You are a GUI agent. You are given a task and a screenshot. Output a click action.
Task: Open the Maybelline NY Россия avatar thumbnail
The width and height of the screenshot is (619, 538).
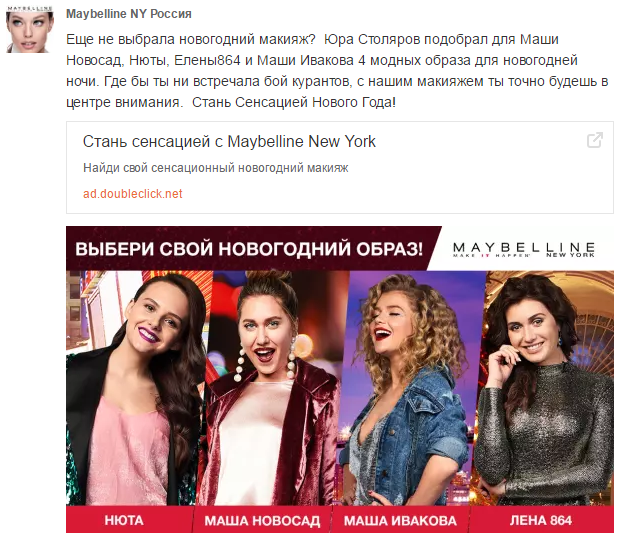coord(30,30)
